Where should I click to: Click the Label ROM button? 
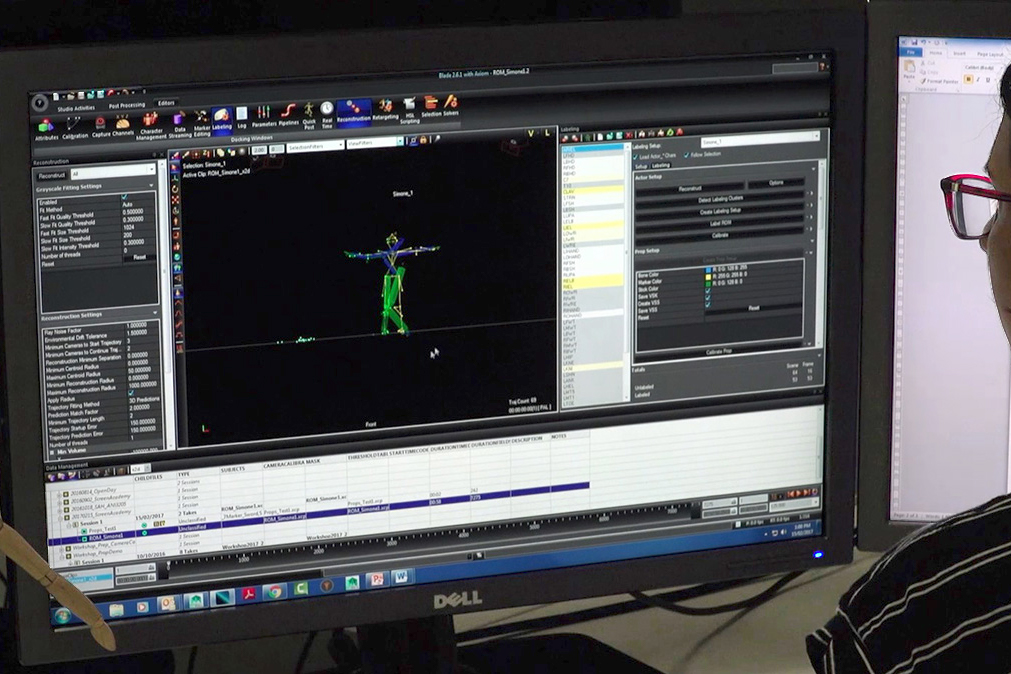720,222
